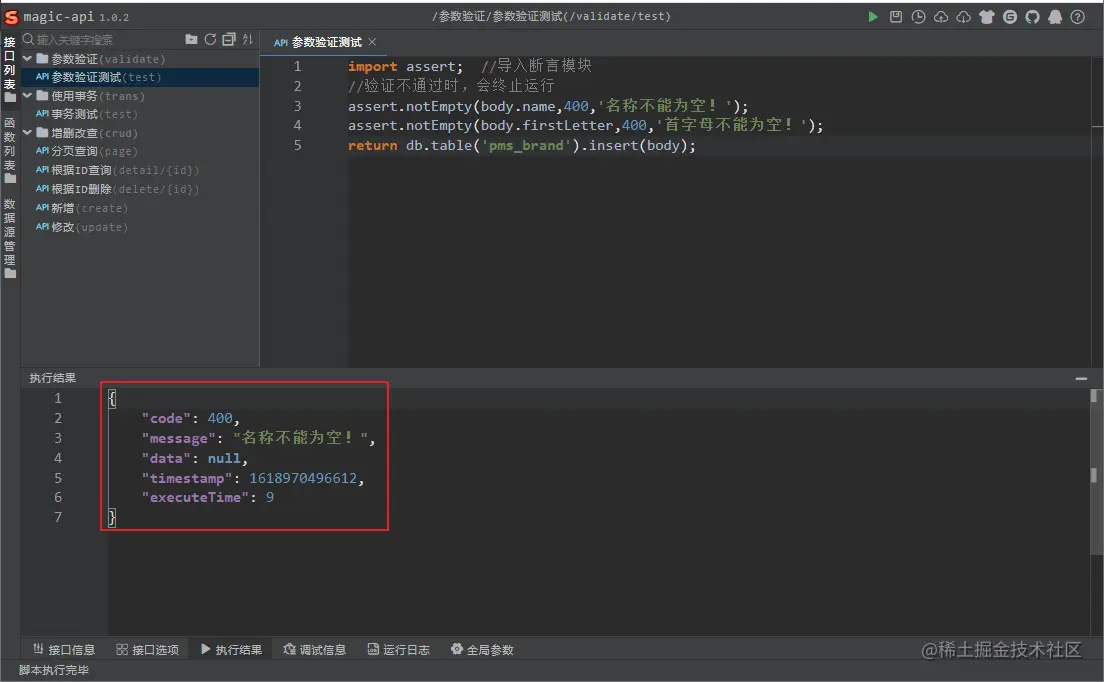Open the 新增(create) API
Viewport: 1104px width, 682px height.
[140, 208]
